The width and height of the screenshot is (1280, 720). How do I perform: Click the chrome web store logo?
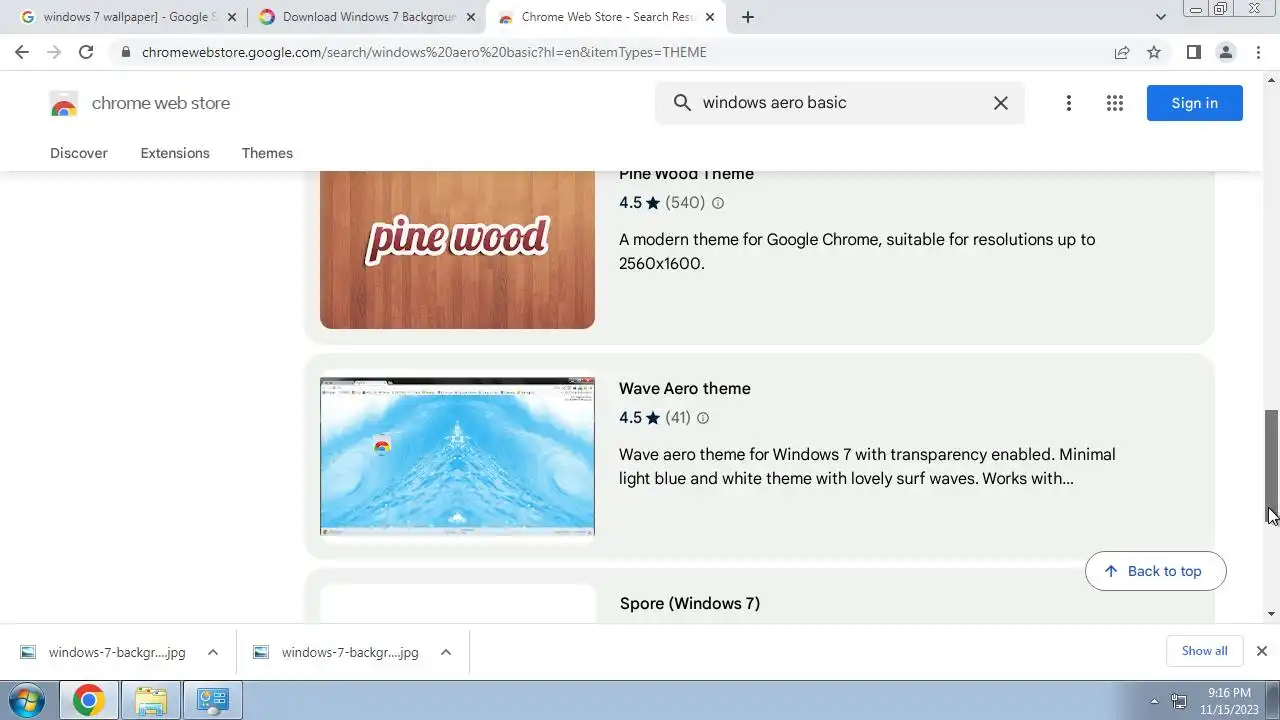coord(140,103)
